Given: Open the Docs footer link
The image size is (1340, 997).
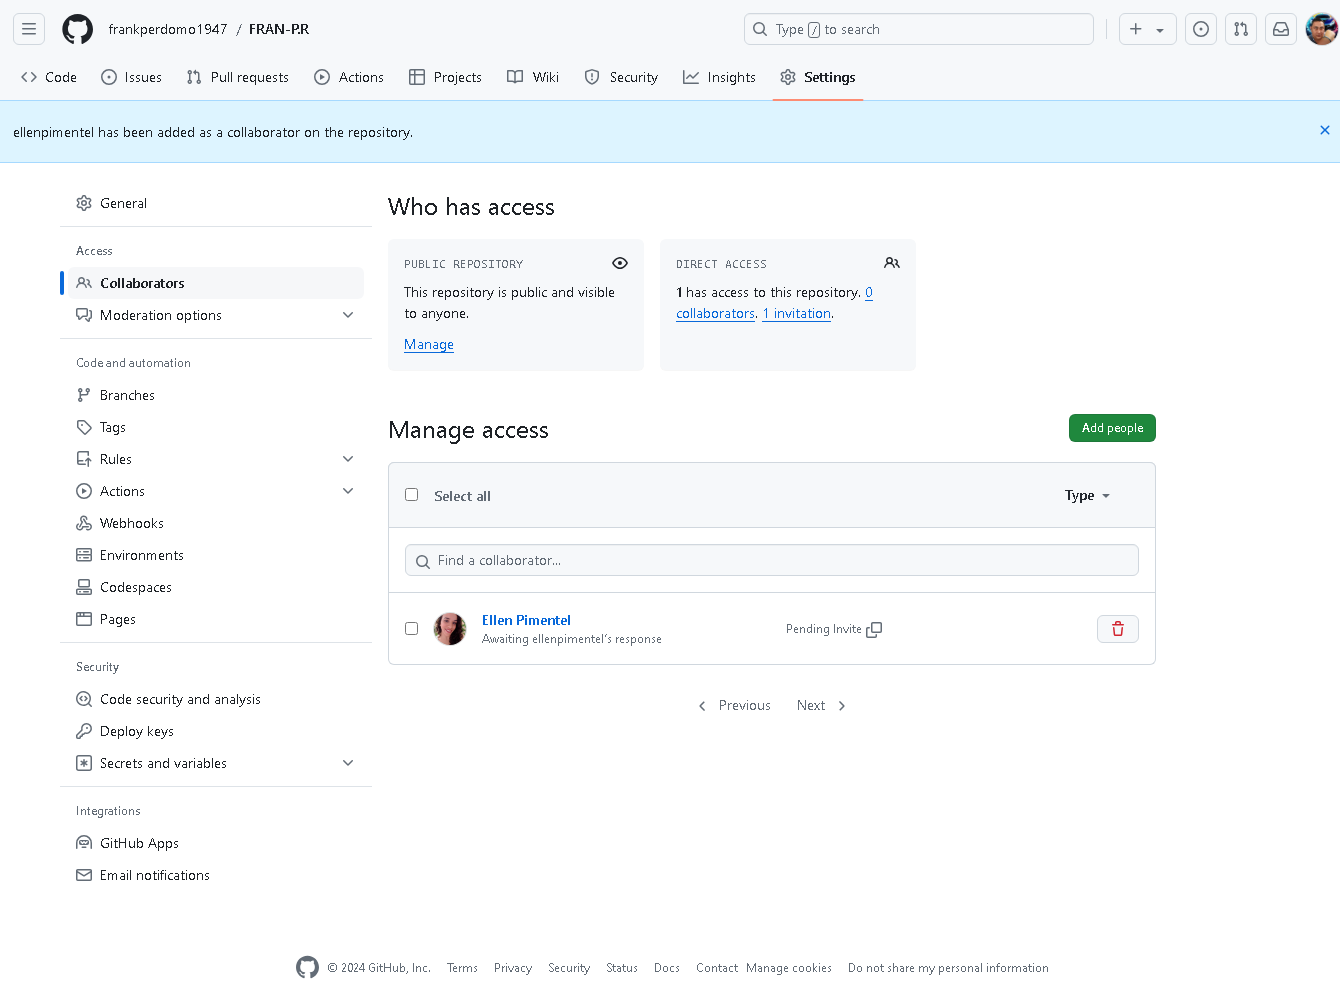Looking at the screenshot, I should [x=667, y=968].
